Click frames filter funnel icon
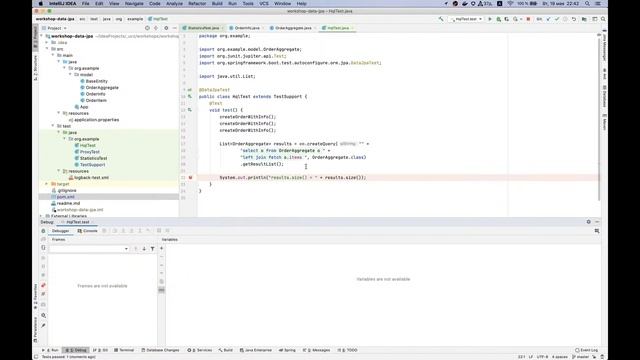Image resolution: width=640 pixels, height=360 pixels. tap(152, 249)
